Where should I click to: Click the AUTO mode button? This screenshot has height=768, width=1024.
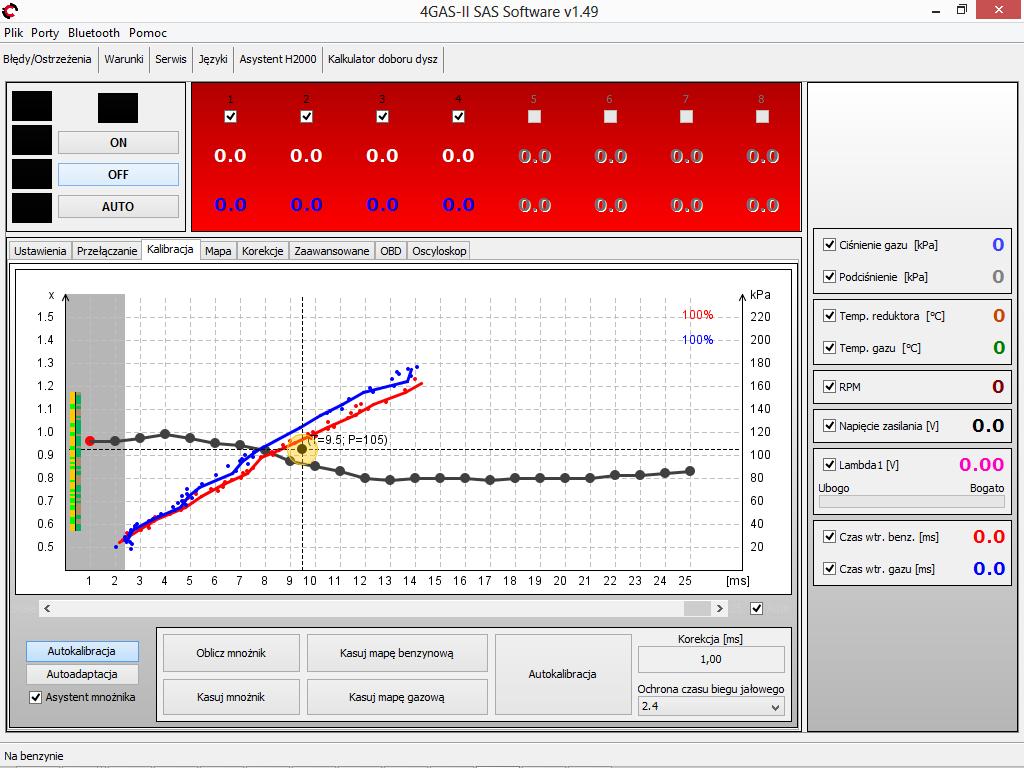click(x=118, y=206)
